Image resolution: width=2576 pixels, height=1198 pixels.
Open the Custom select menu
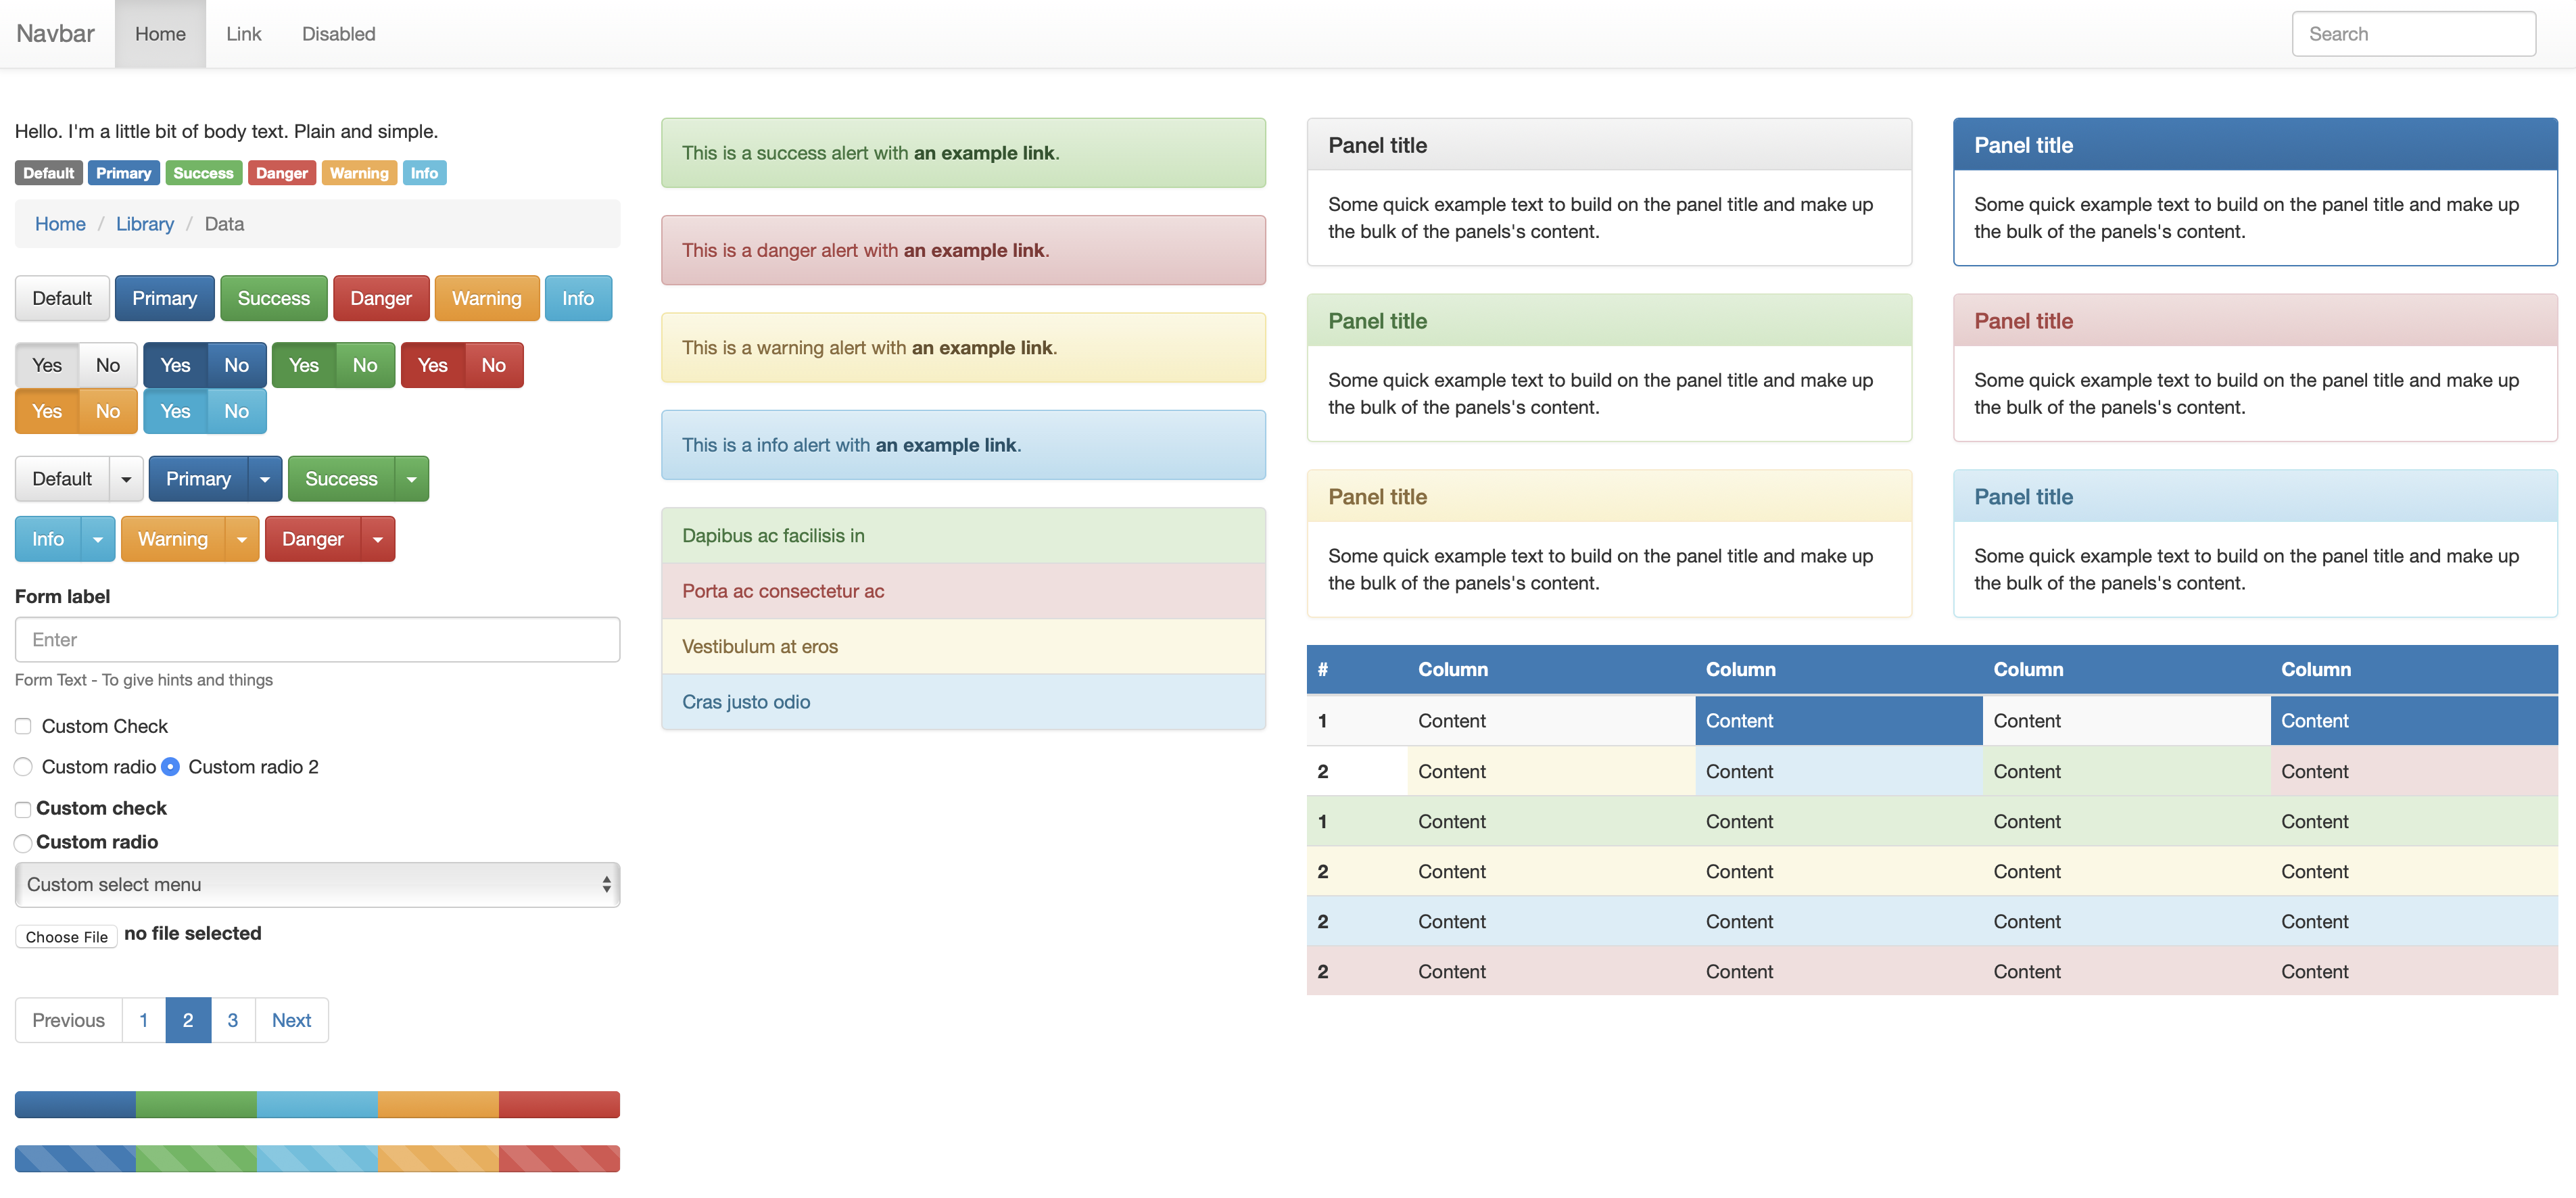point(317,884)
